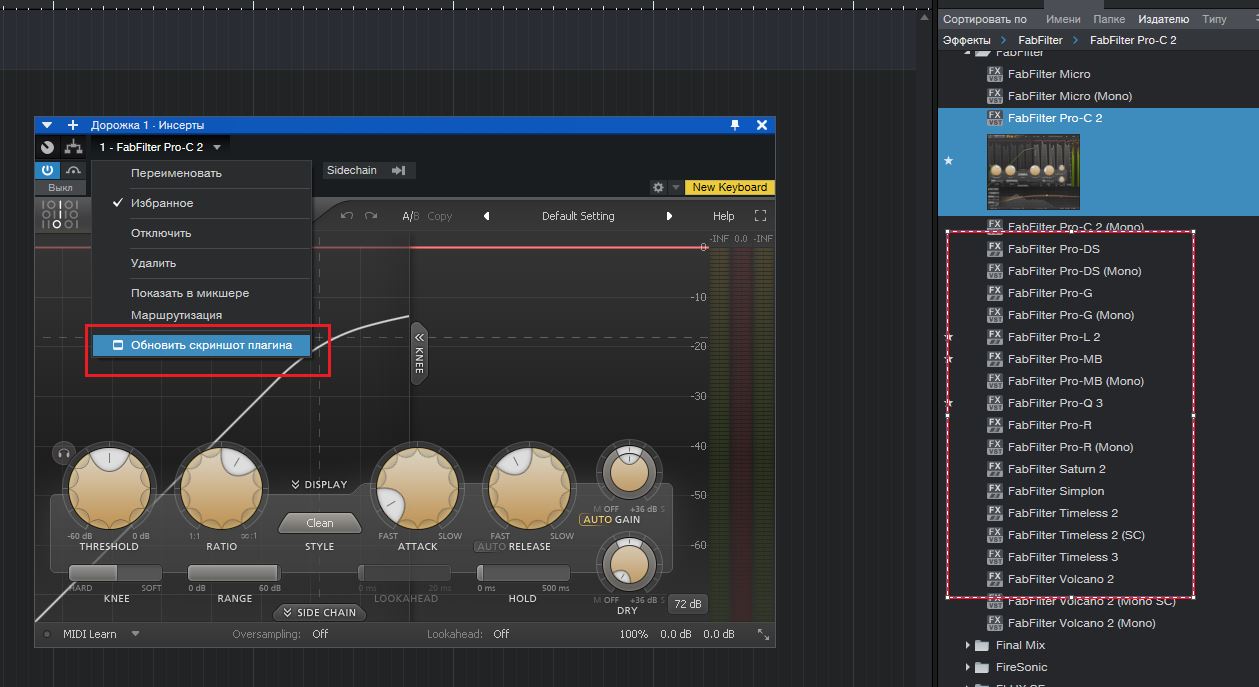Open the inserts window menu triangle
This screenshot has width=1259, height=687.
click(x=46, y=125)
